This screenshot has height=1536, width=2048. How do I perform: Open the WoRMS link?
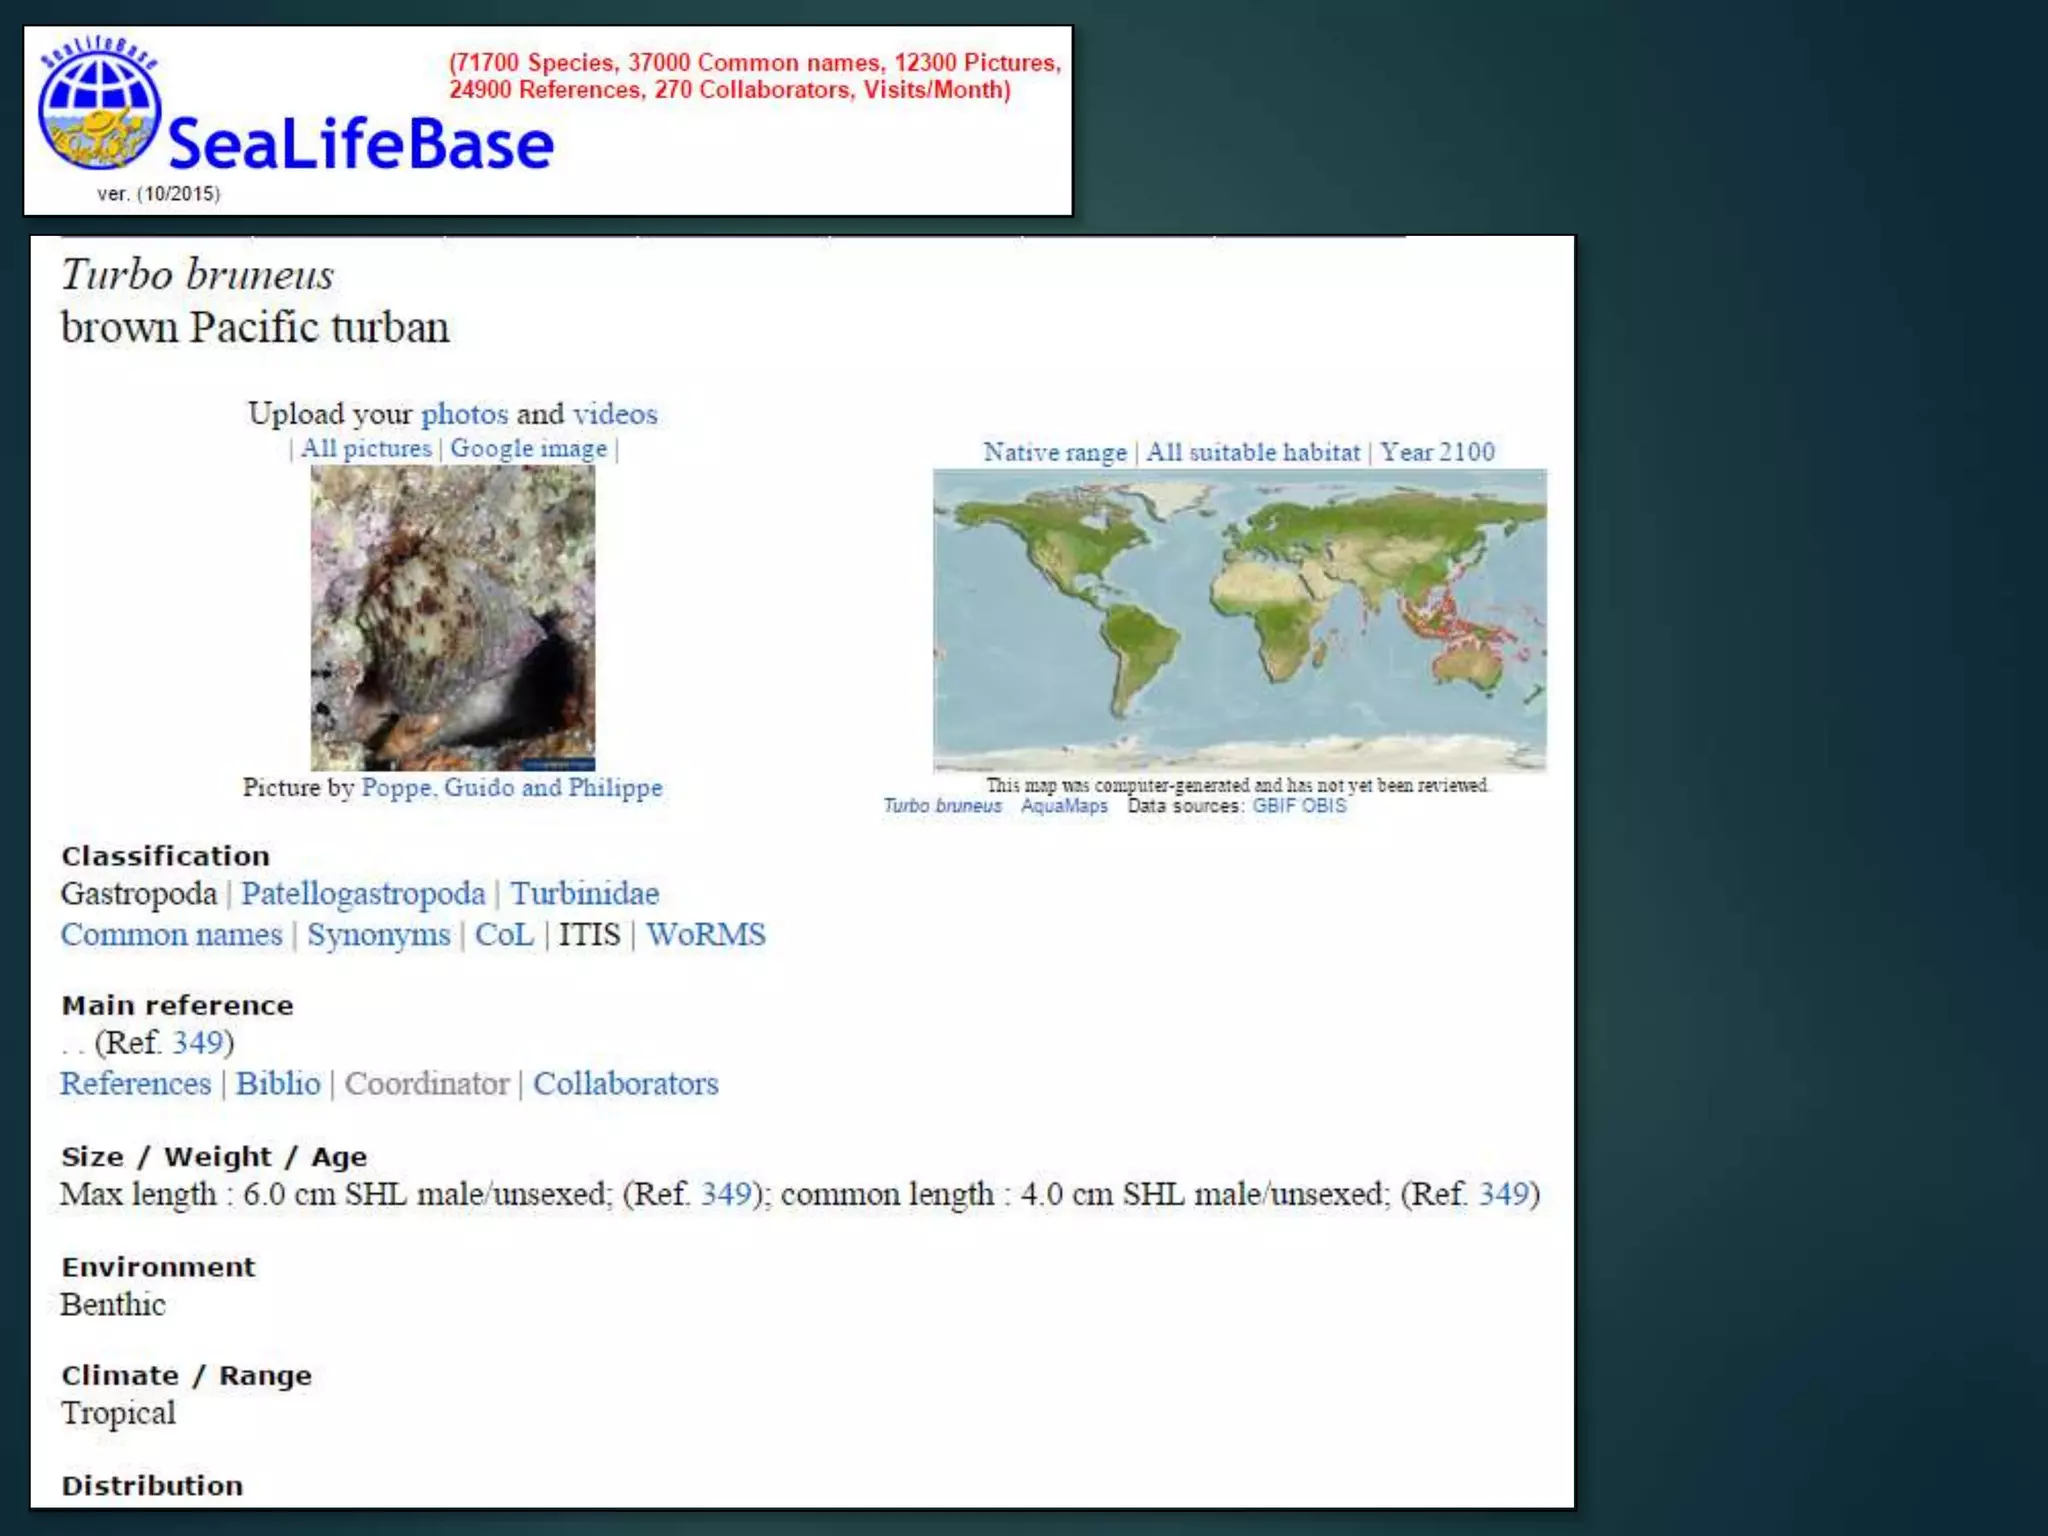(705, 934)
